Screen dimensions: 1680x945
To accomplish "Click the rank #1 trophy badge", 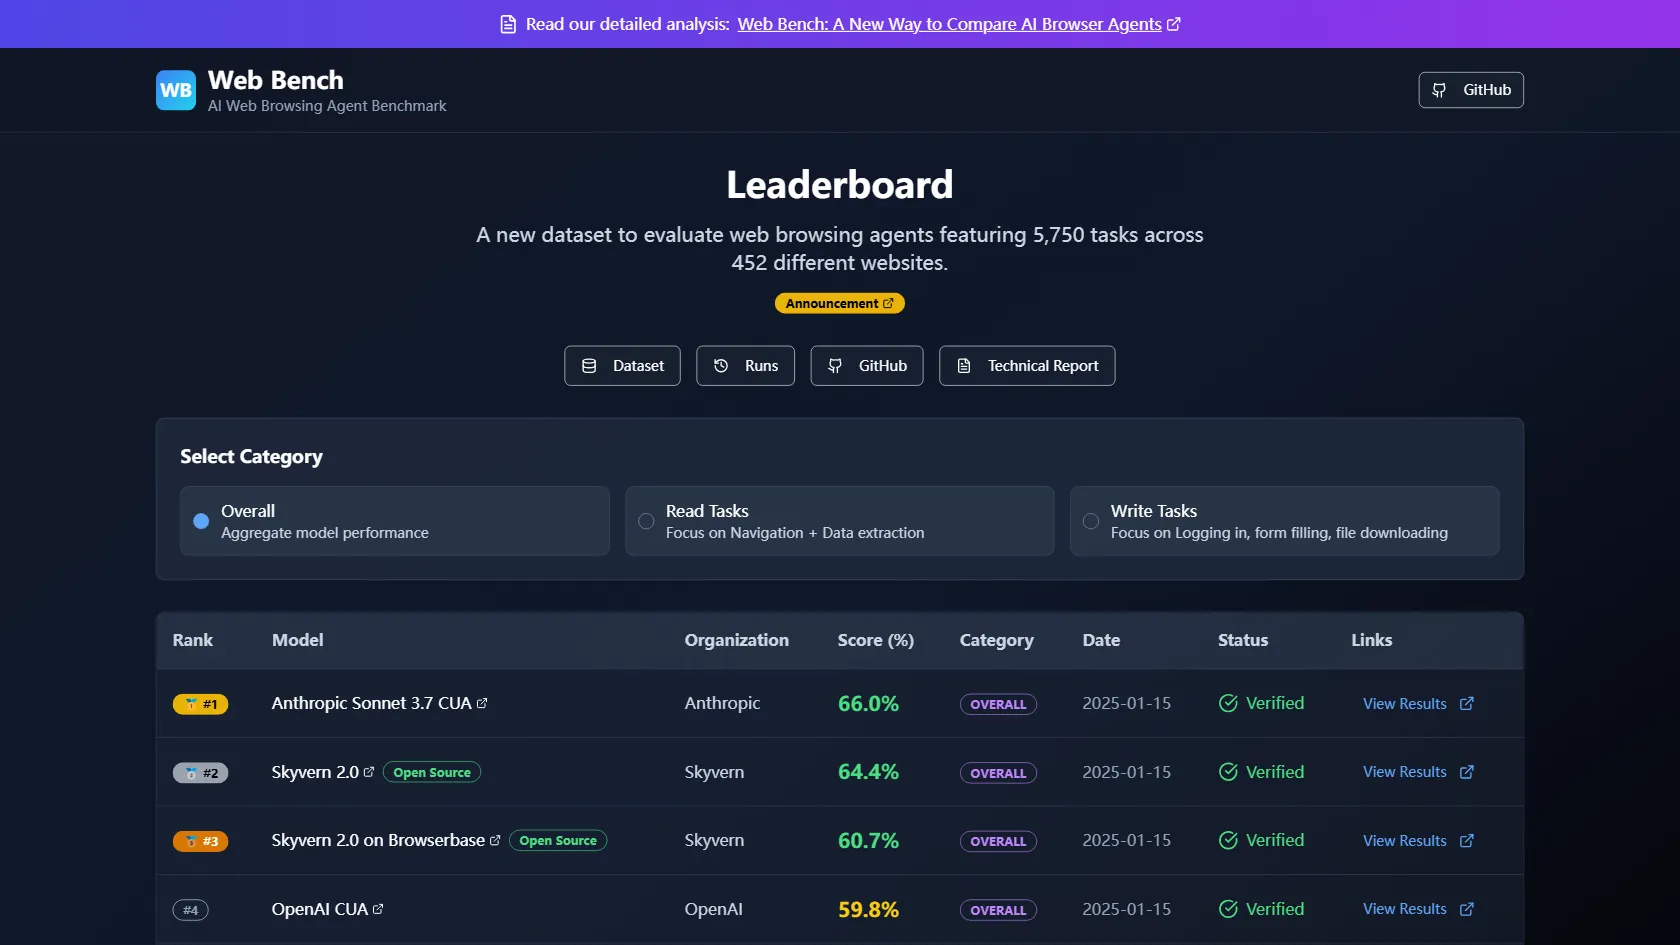I will [200, 704].
